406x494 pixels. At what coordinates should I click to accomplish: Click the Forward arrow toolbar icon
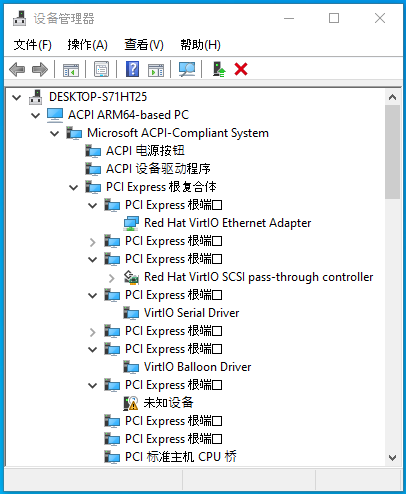40,70
